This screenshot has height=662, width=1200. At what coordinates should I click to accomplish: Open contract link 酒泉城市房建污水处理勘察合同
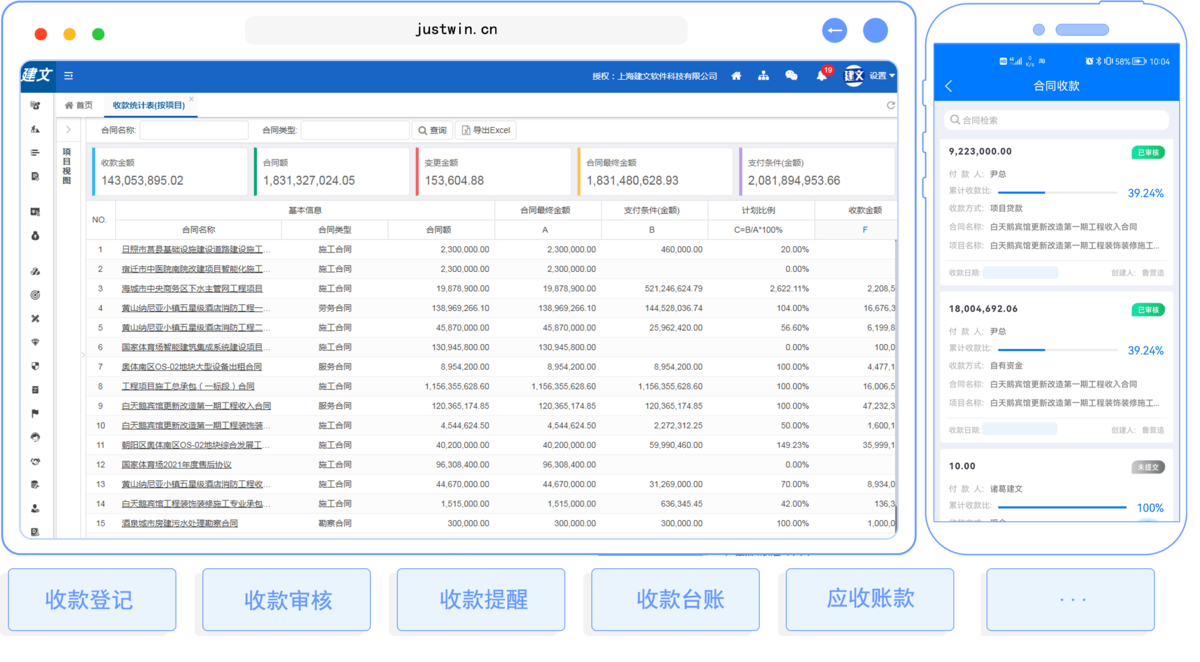(x=180, y=523)
